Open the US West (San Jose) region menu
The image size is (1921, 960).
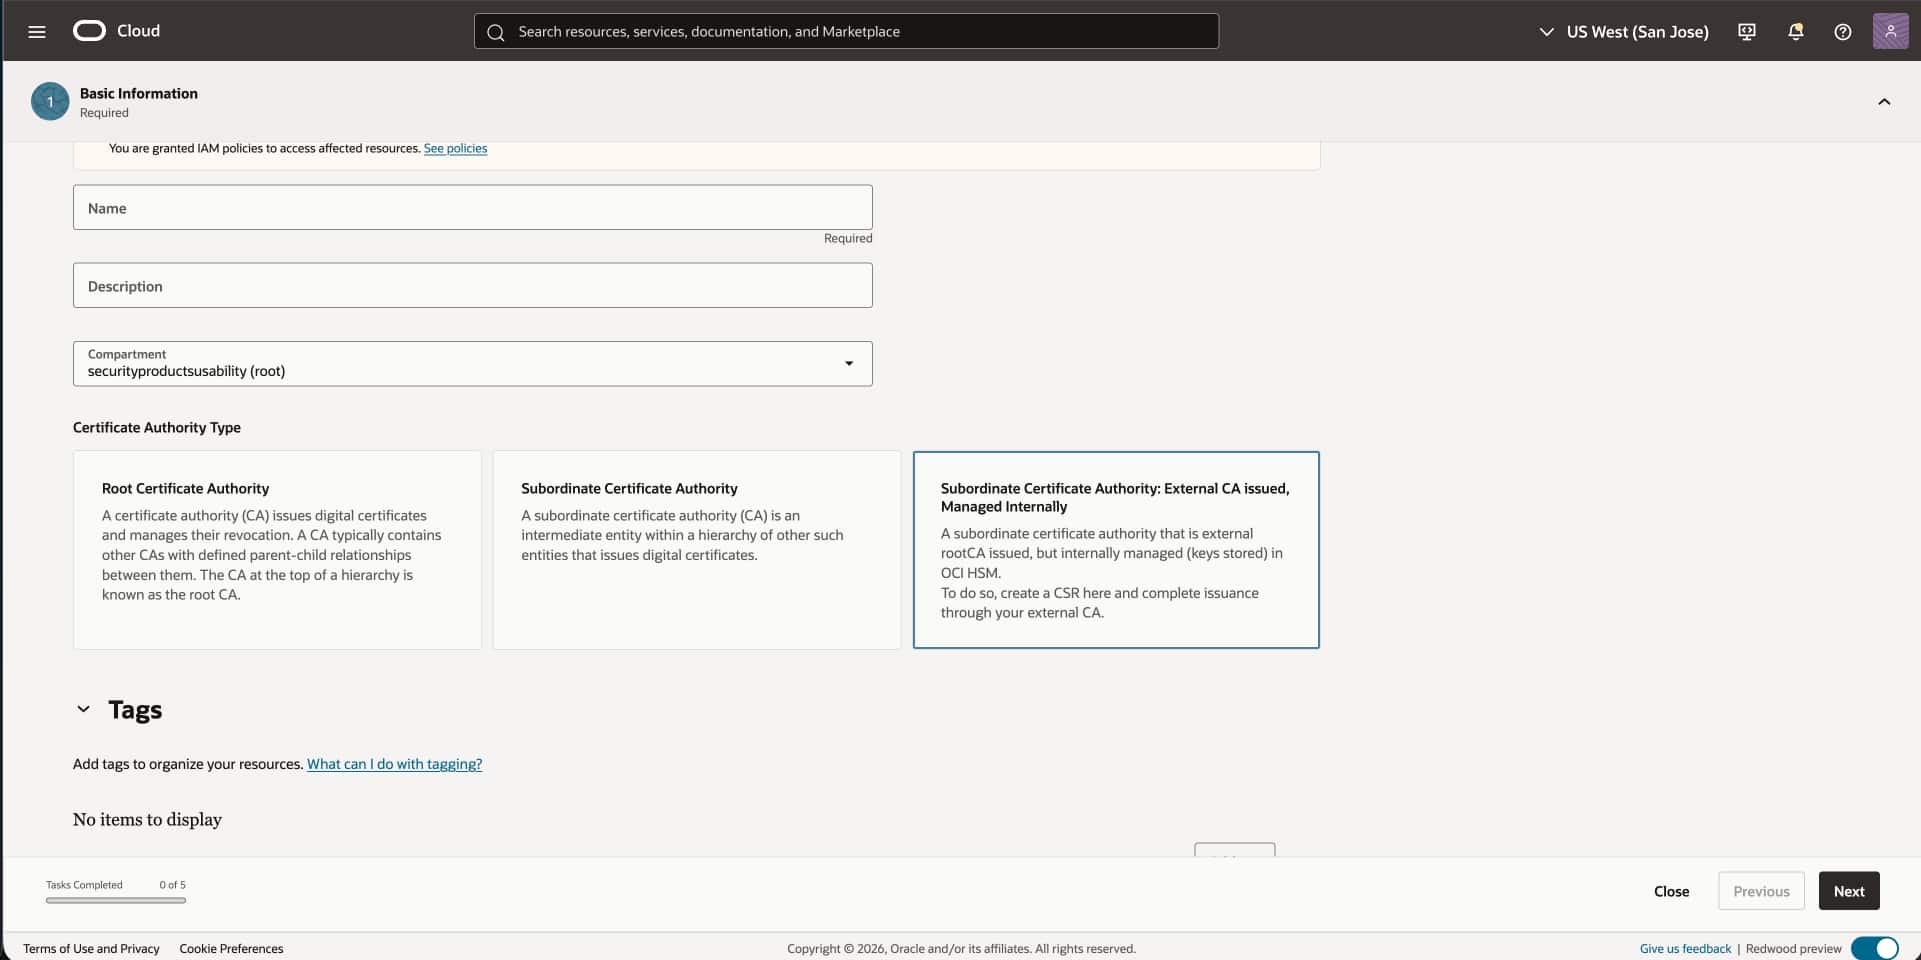(x=1623, y=31)
